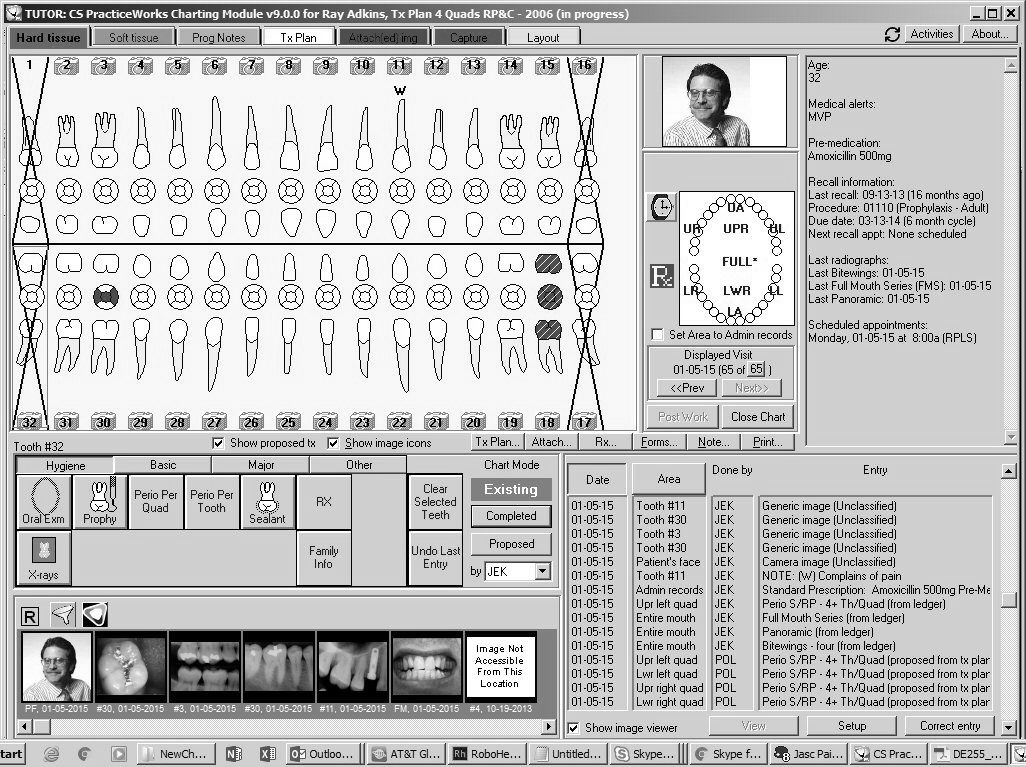Select tooth number 18 label icon
1026x767 pixels.
[547, 422]
